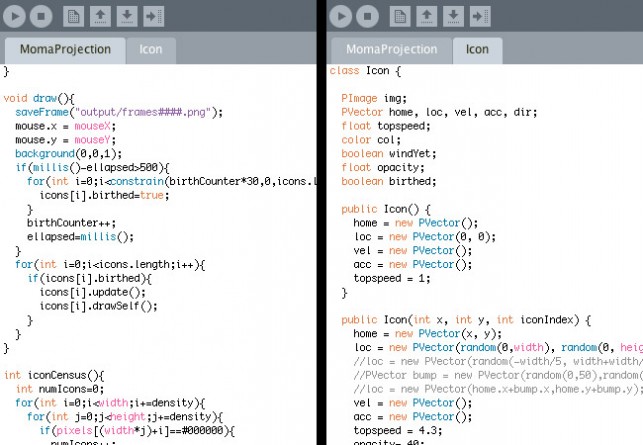643x445 pixels.
Task: Click Open (up arrow) icon in left window
Action: (100, 16)
